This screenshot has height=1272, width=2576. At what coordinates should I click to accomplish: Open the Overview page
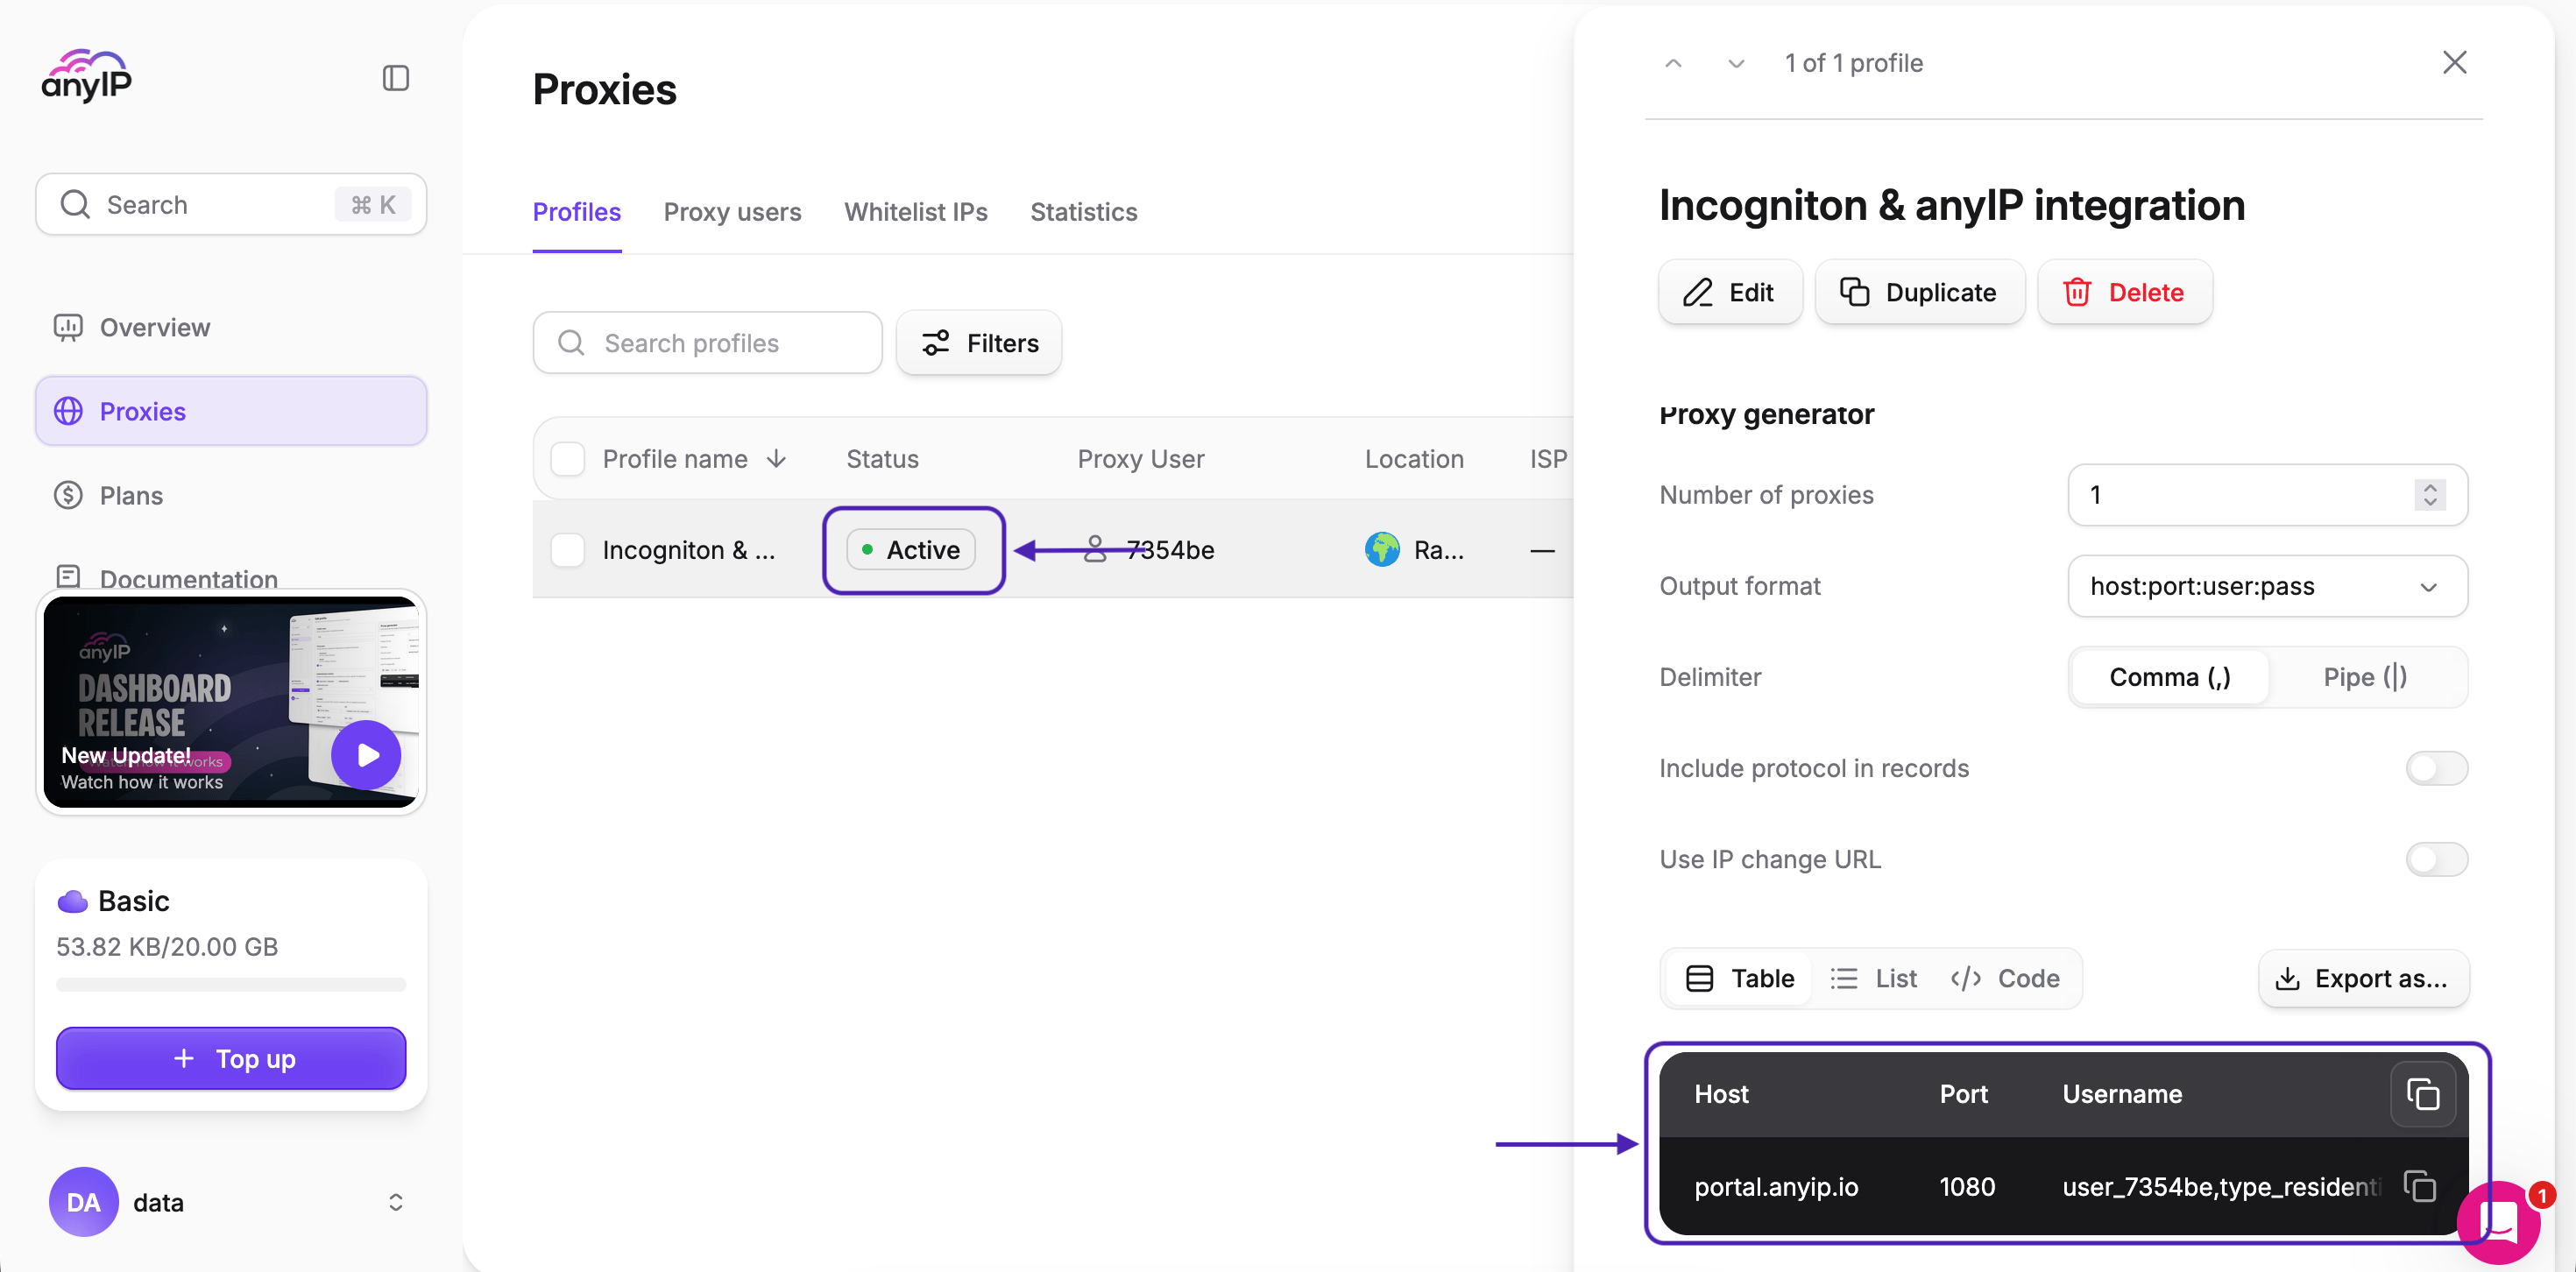(x=231, y=327)
